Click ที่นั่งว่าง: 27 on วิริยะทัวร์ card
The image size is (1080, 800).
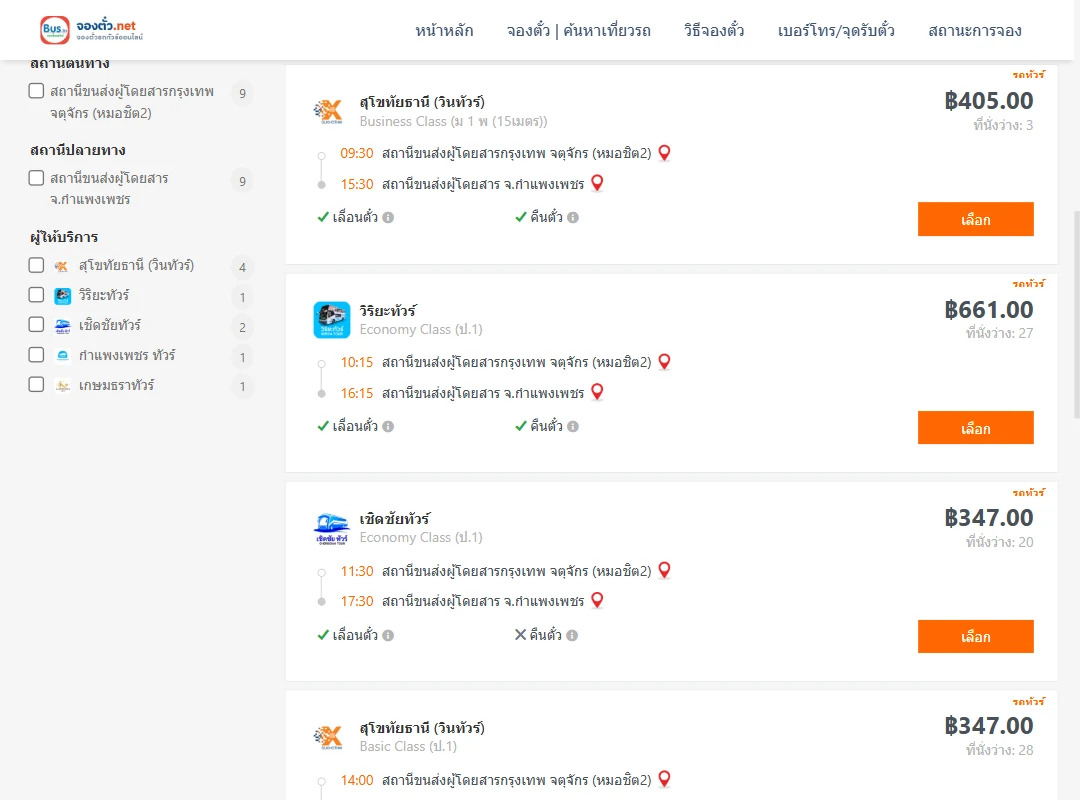click(999, 334)
